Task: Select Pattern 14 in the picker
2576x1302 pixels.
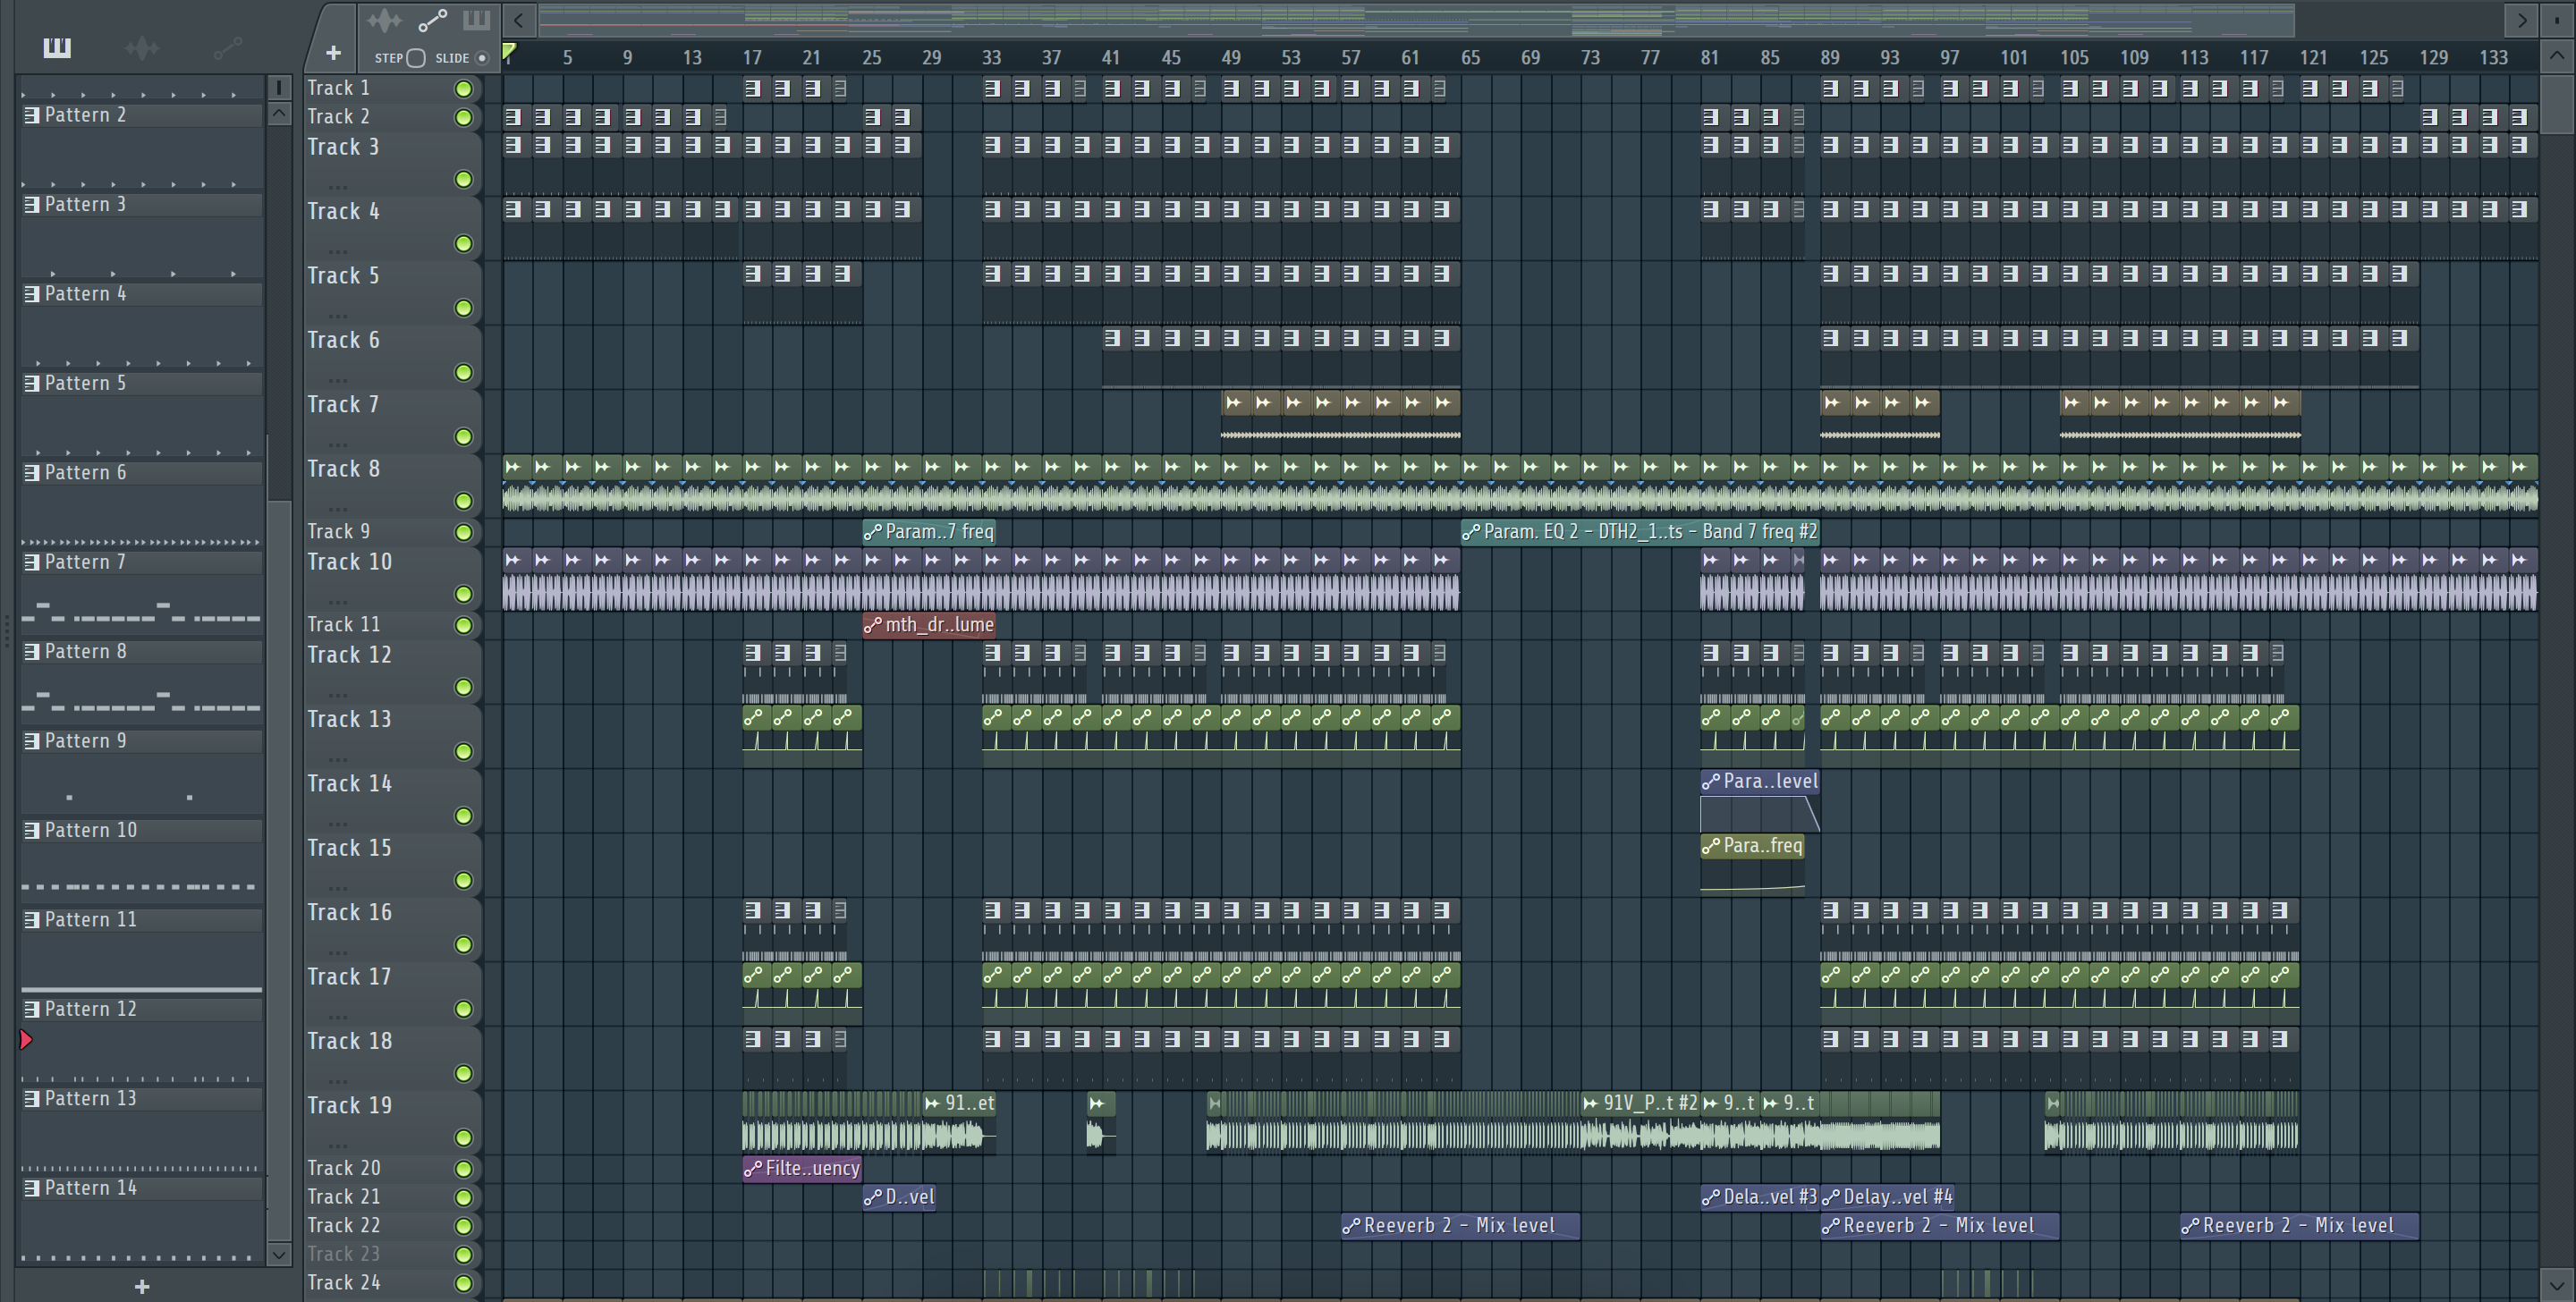Action: click(x=141, y=1188)
